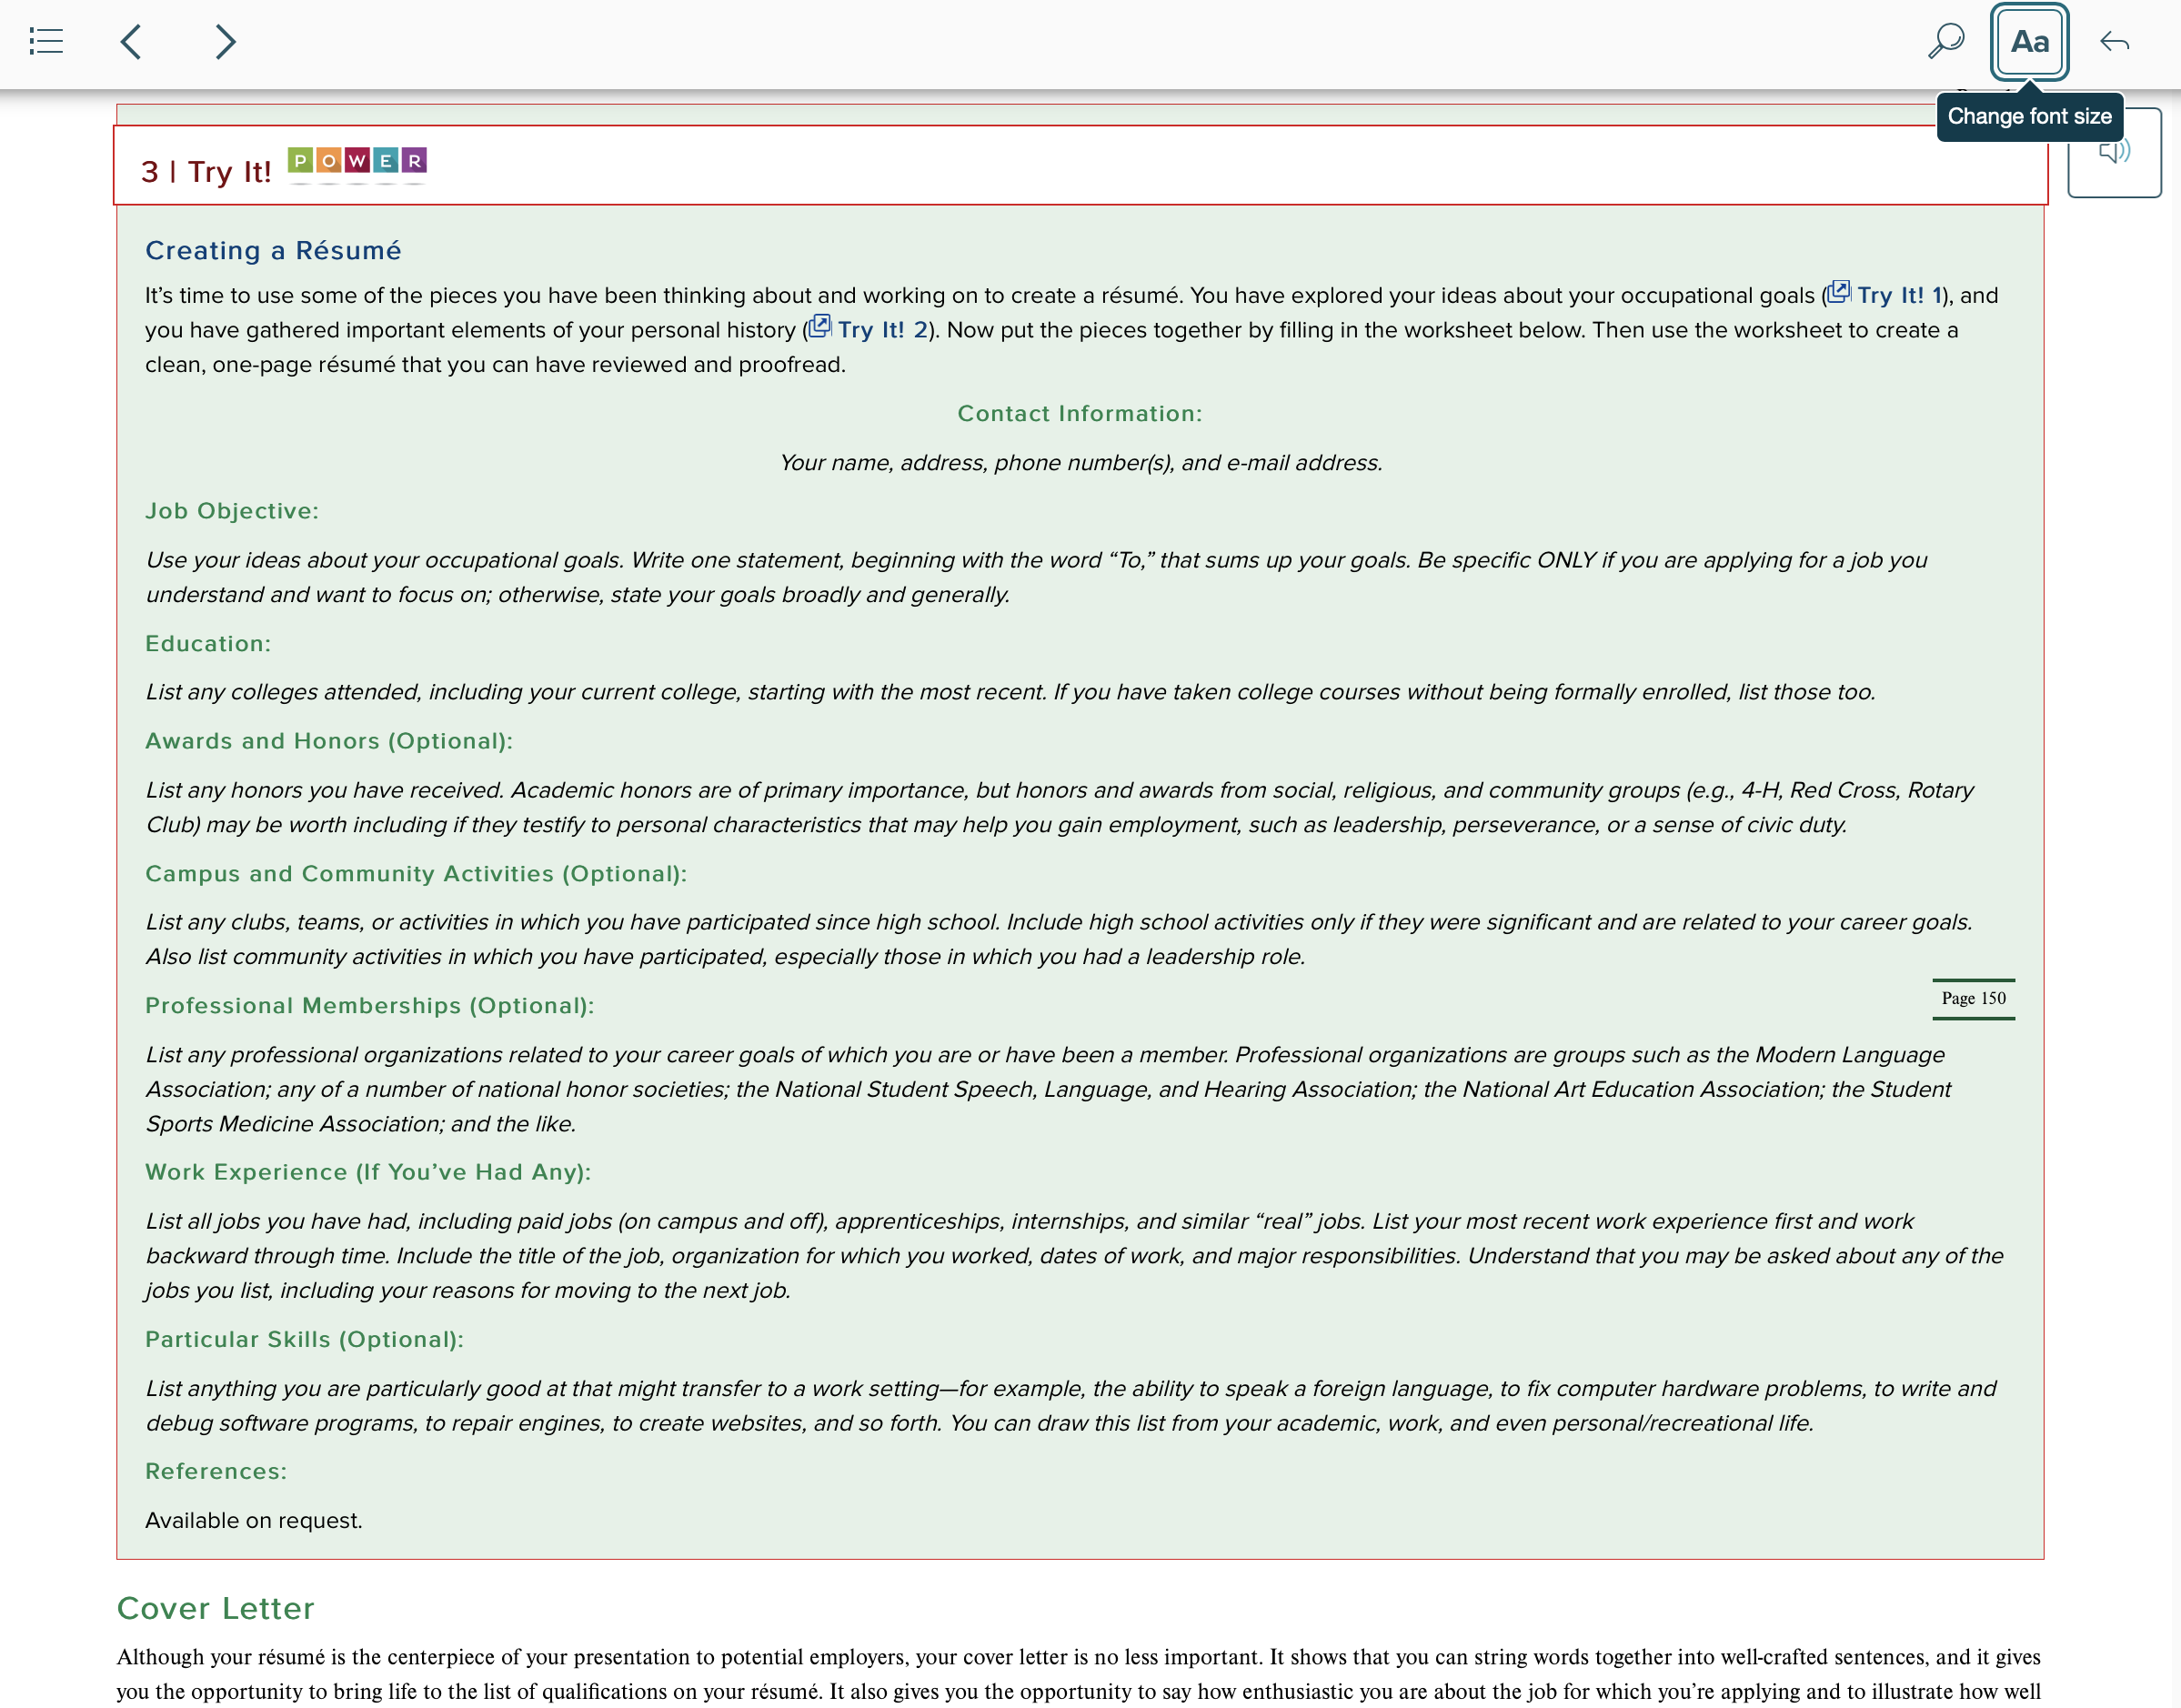Click the 'Change font size' tooltip
Screen dimensions: 2181x1708
[2029, 116]
